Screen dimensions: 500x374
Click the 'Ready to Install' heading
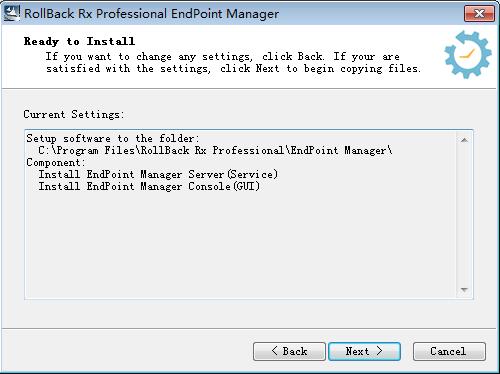point(79,41)
